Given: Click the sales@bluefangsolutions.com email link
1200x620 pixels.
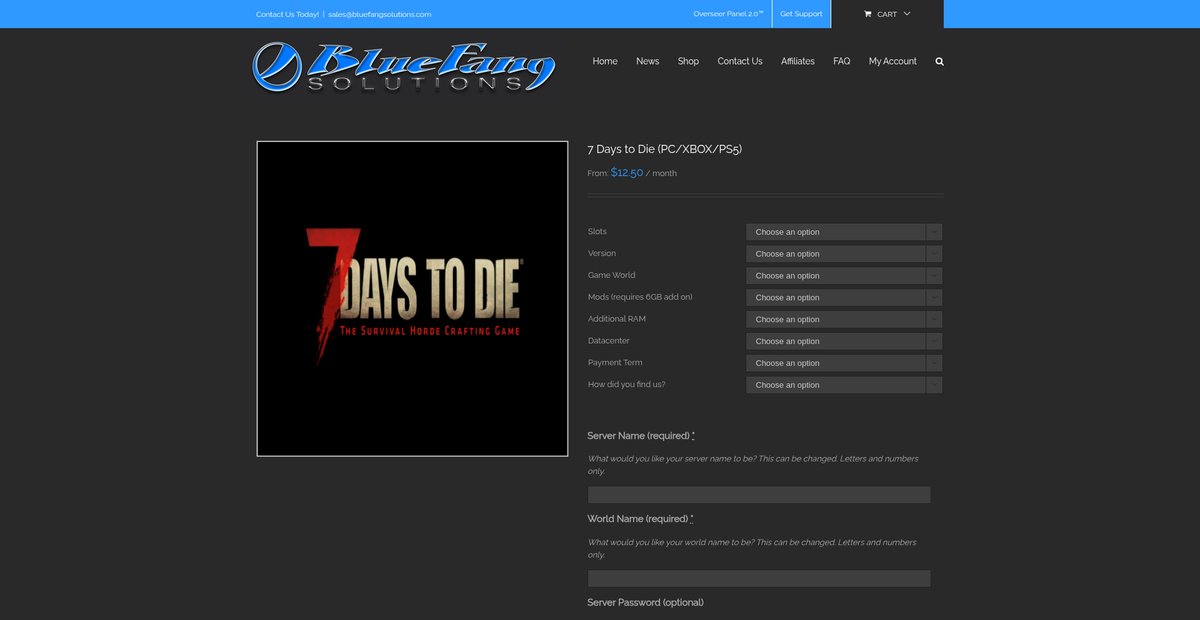Looking at the screenshot, I should click(380, 14).
